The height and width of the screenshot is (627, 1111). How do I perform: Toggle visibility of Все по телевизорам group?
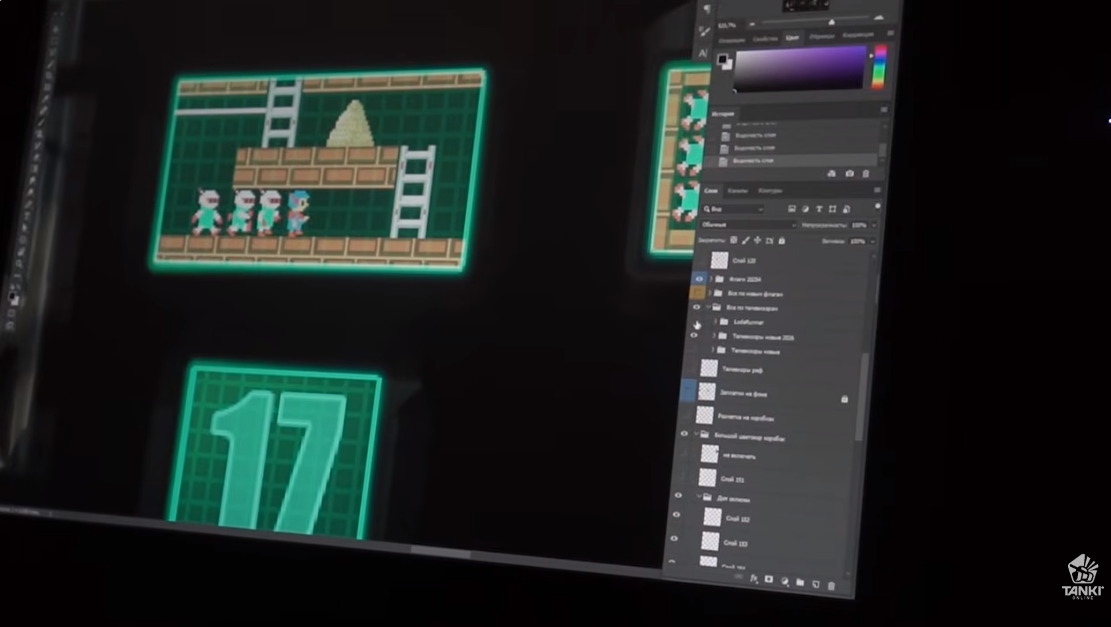click(x=697, y=307)
